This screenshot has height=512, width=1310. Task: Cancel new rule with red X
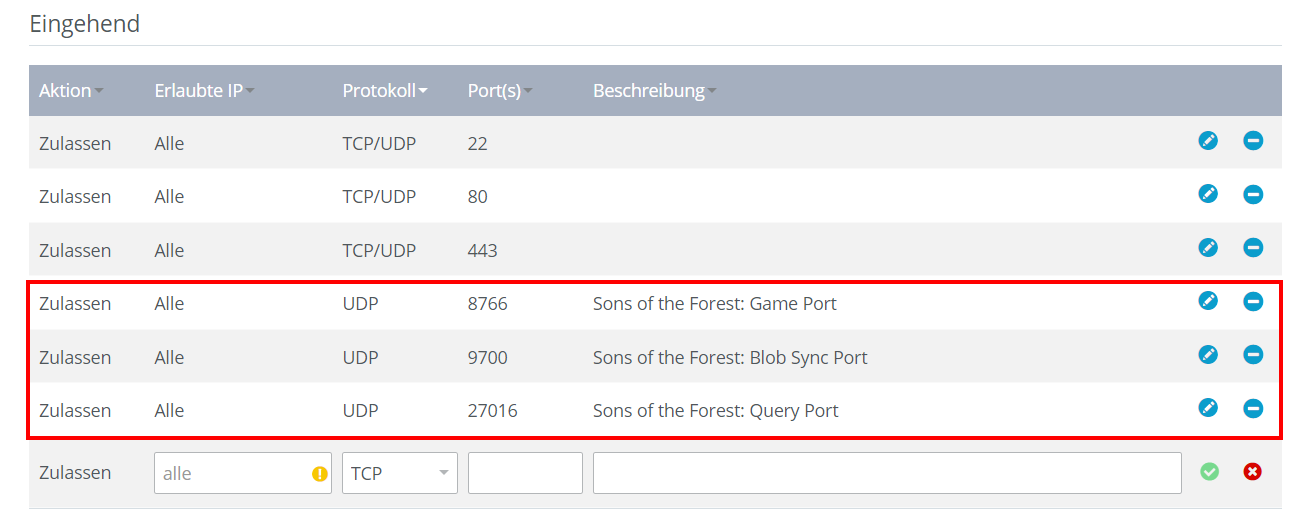[x=1252, y=471]
